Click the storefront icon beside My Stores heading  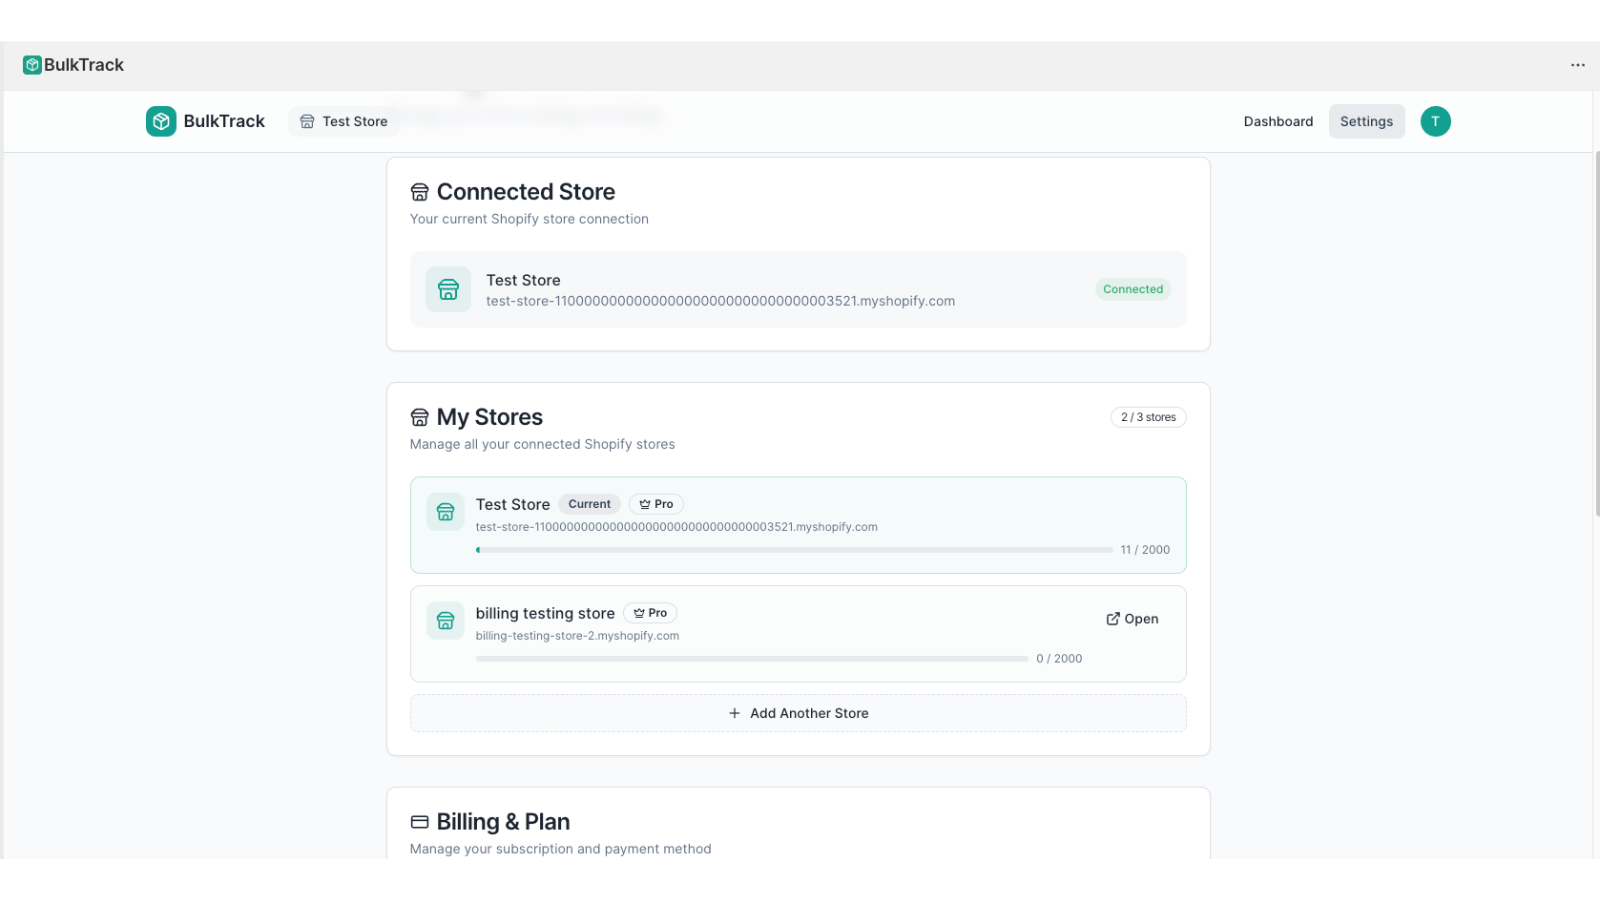418,417
